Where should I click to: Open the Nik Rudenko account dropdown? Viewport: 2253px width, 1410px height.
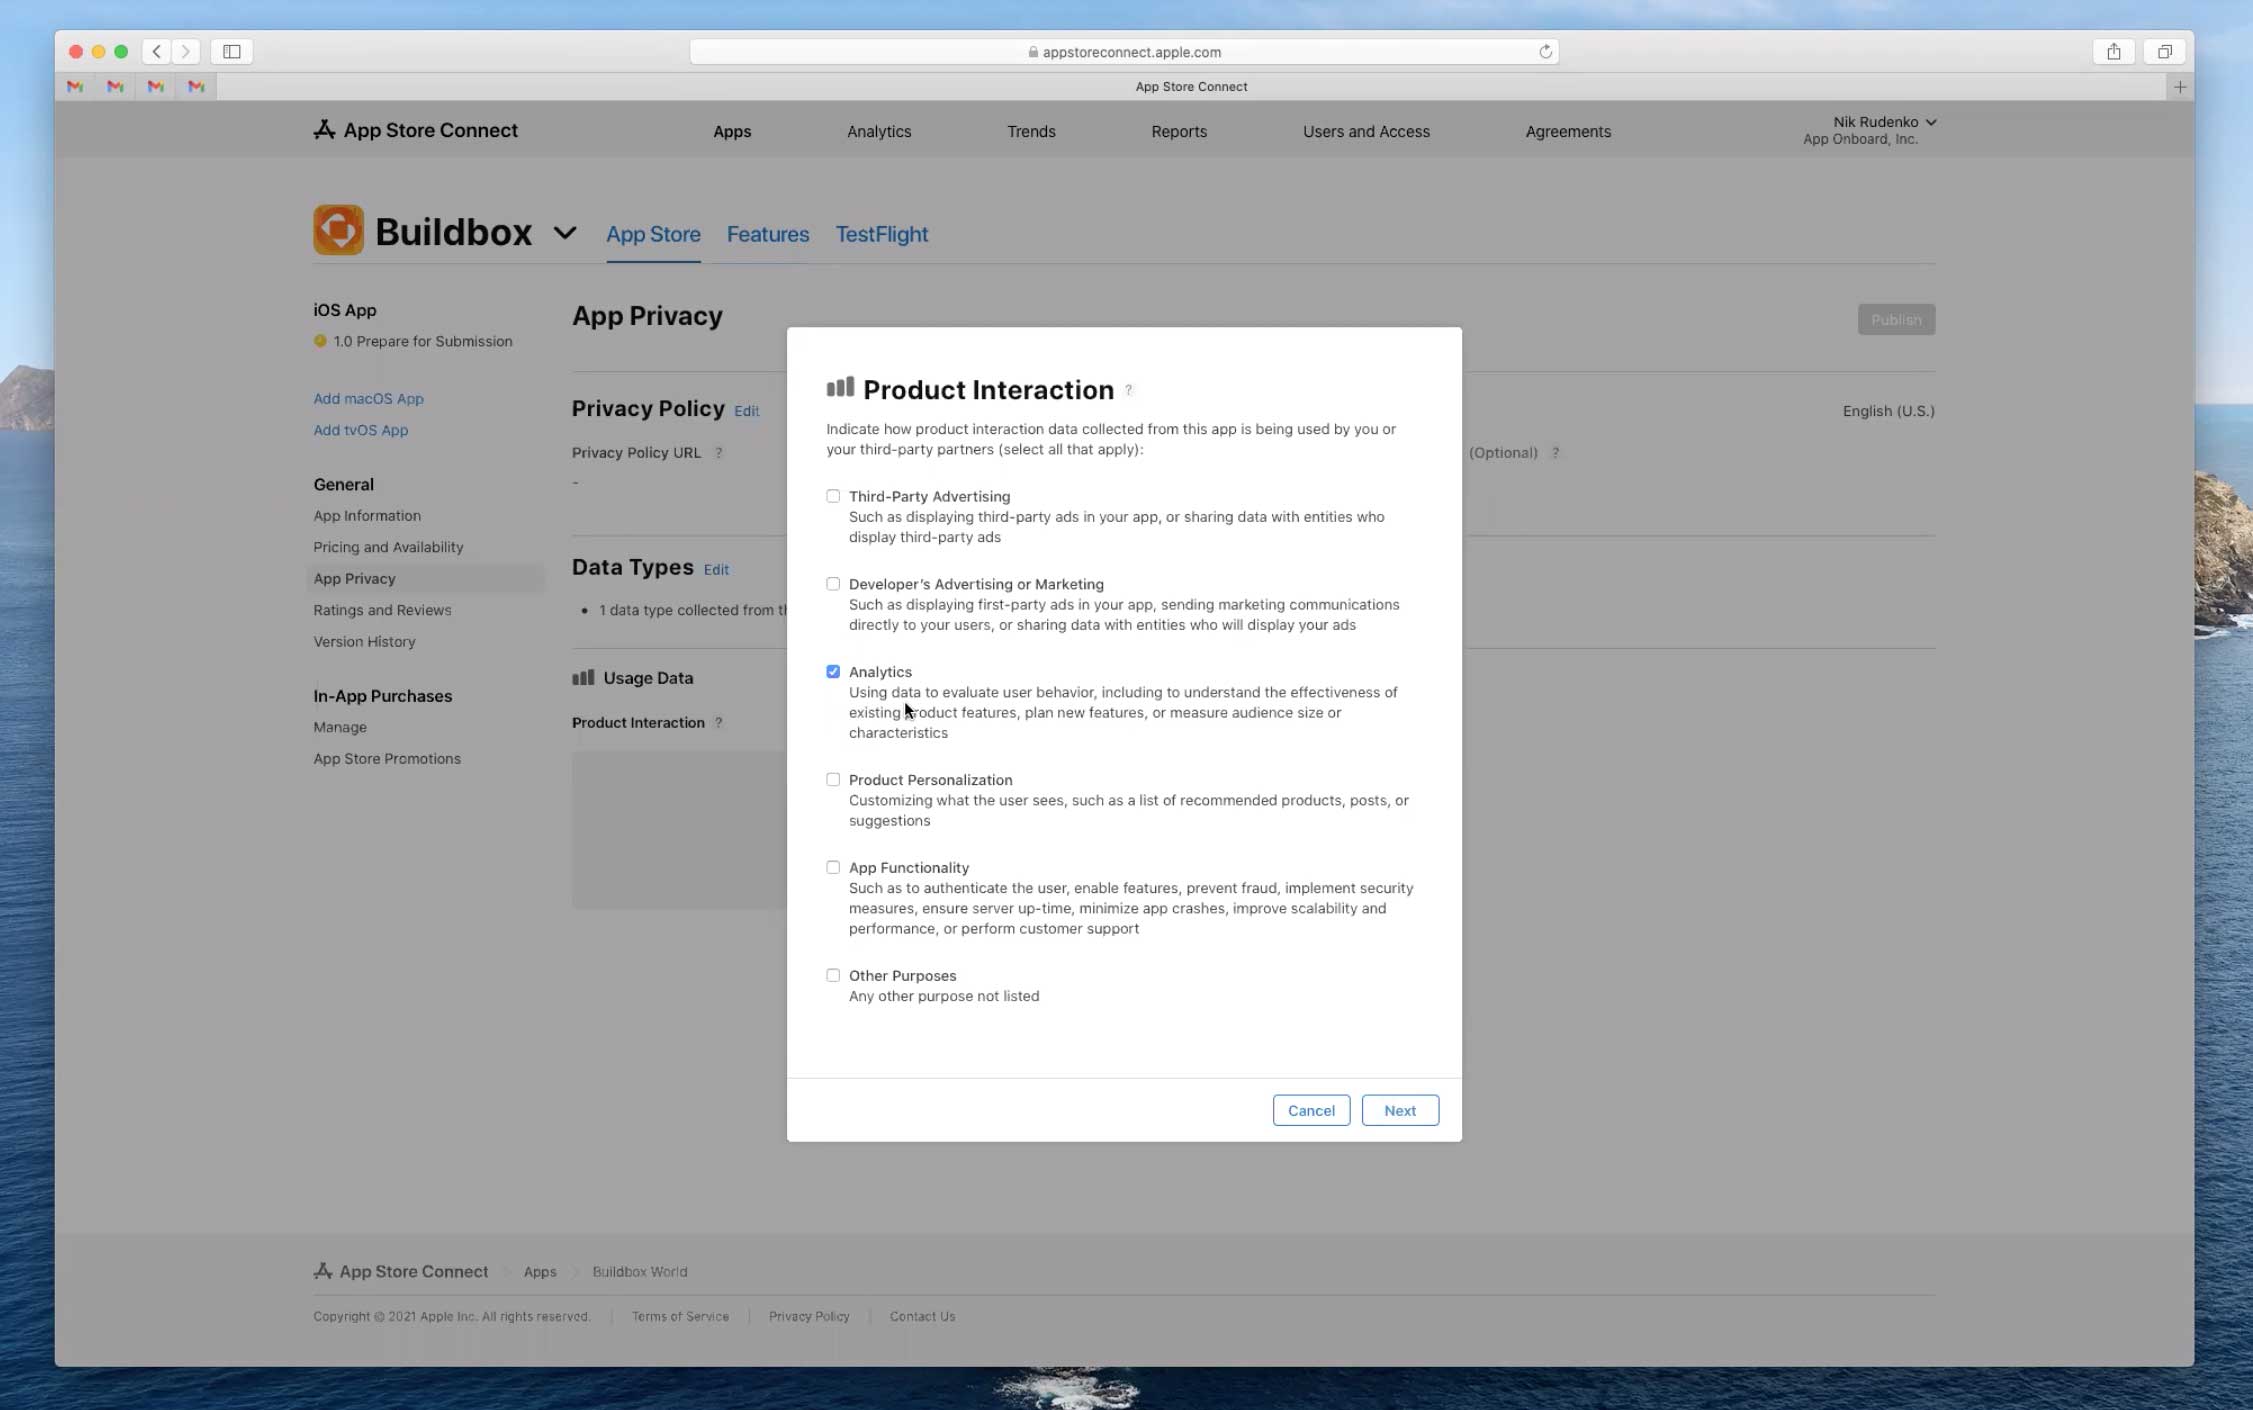tap(1884, 122)
